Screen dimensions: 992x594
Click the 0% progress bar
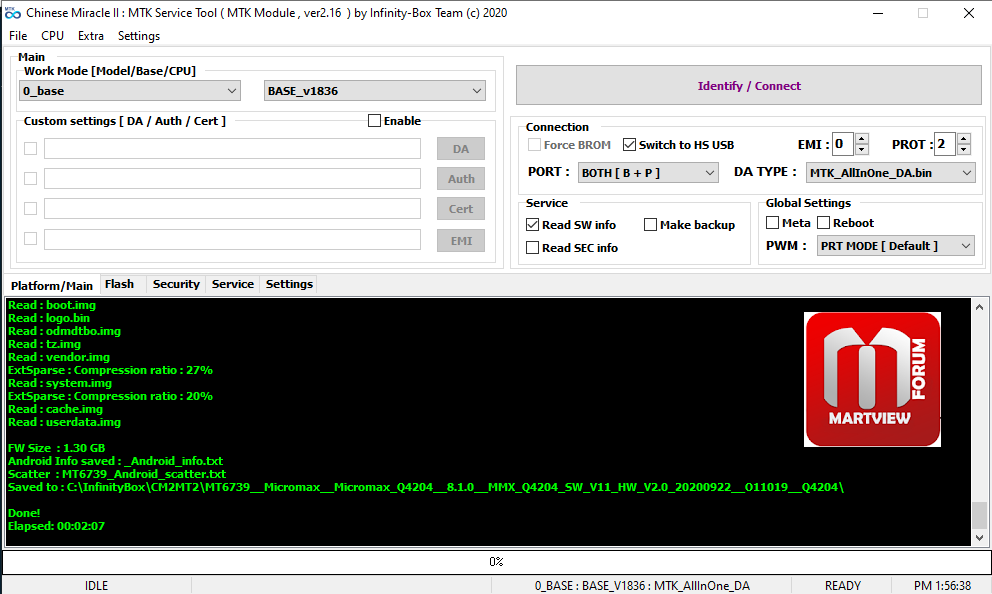click(496, 562)
